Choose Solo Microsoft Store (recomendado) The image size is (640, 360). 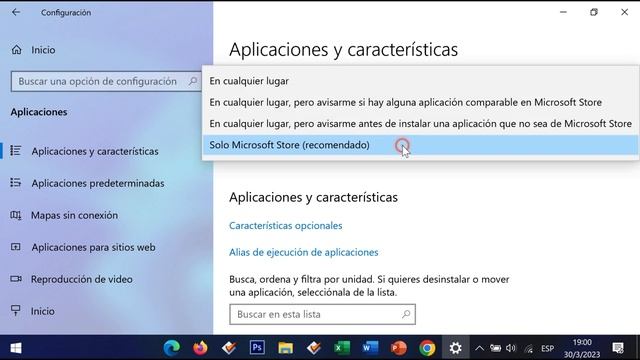(x=420, y=145)
